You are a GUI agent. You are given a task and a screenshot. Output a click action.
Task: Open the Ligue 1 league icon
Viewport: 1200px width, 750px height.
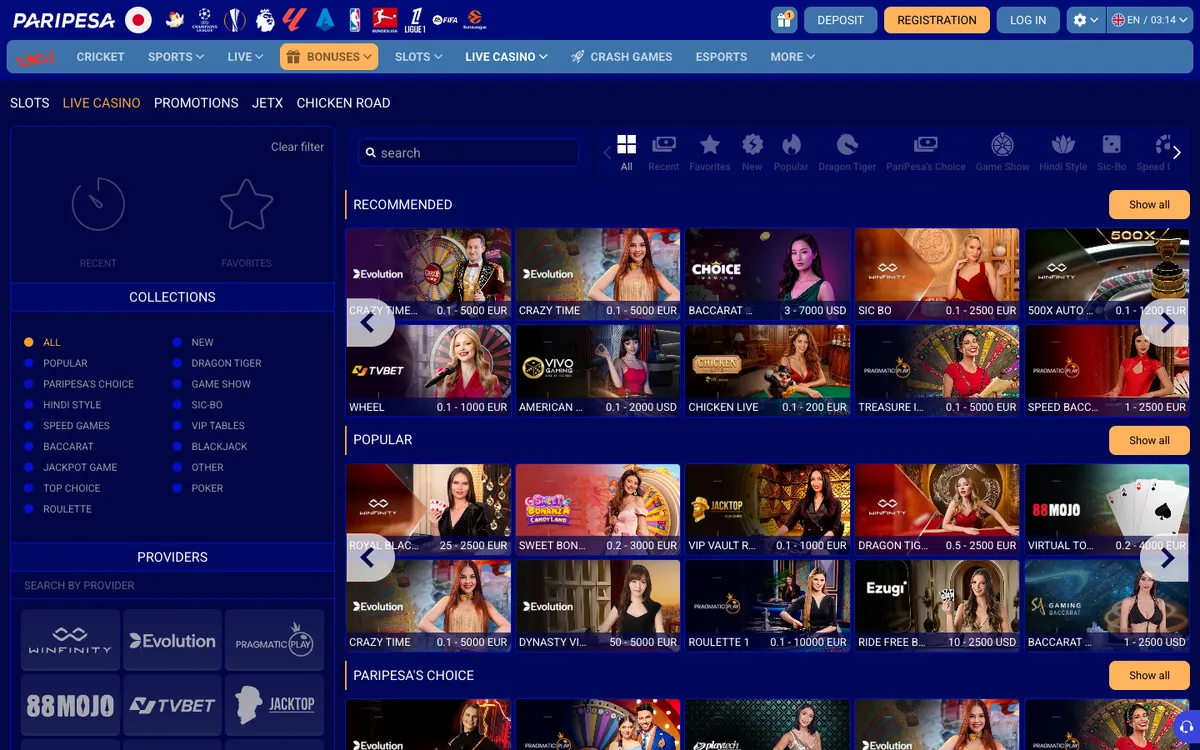(x=415, y=19)
